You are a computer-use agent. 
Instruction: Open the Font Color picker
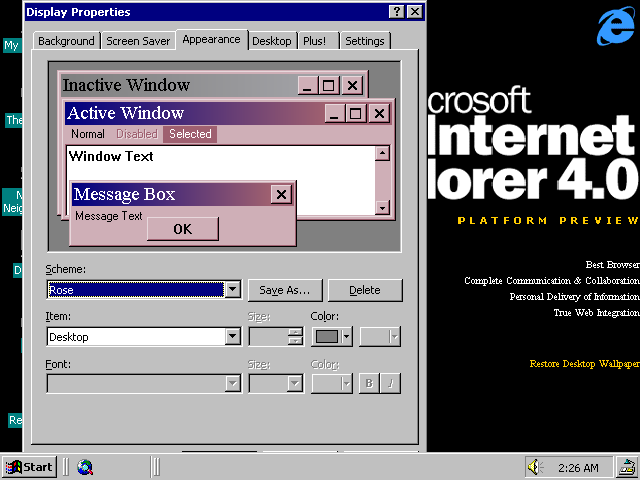point(331,384)
